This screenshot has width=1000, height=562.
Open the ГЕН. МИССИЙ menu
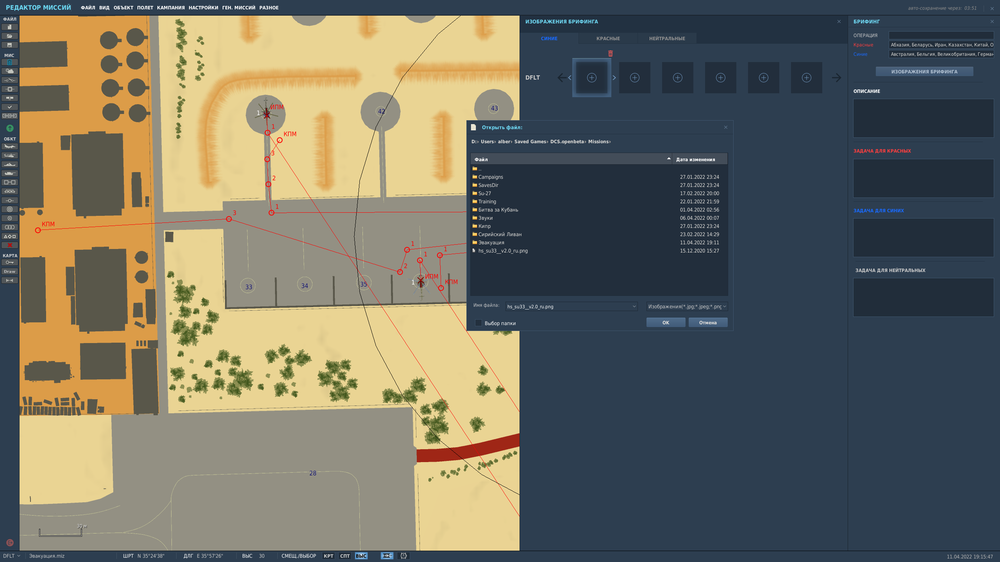(239, 8)
